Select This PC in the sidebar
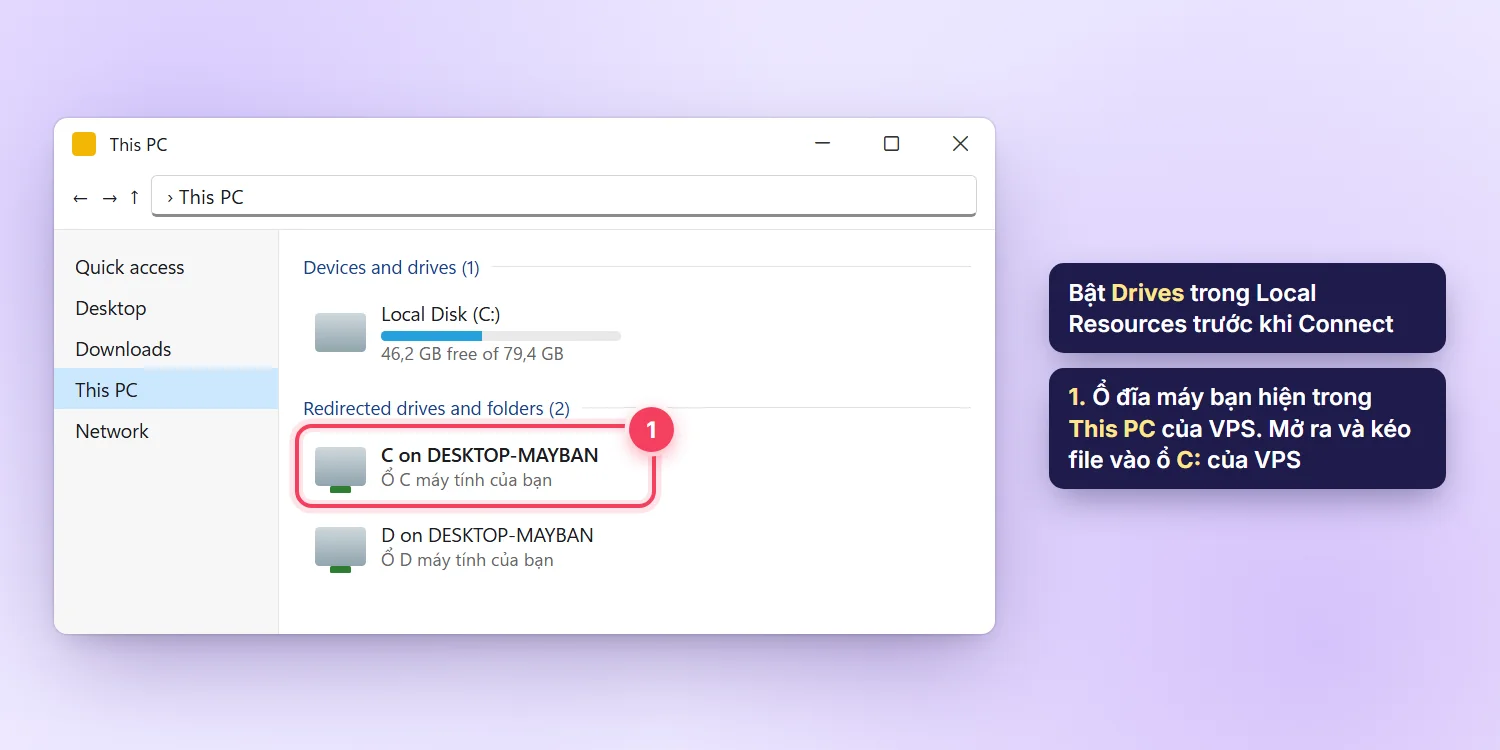The height and width of the screenshot is (750, 1500). (x=166, y=389)
